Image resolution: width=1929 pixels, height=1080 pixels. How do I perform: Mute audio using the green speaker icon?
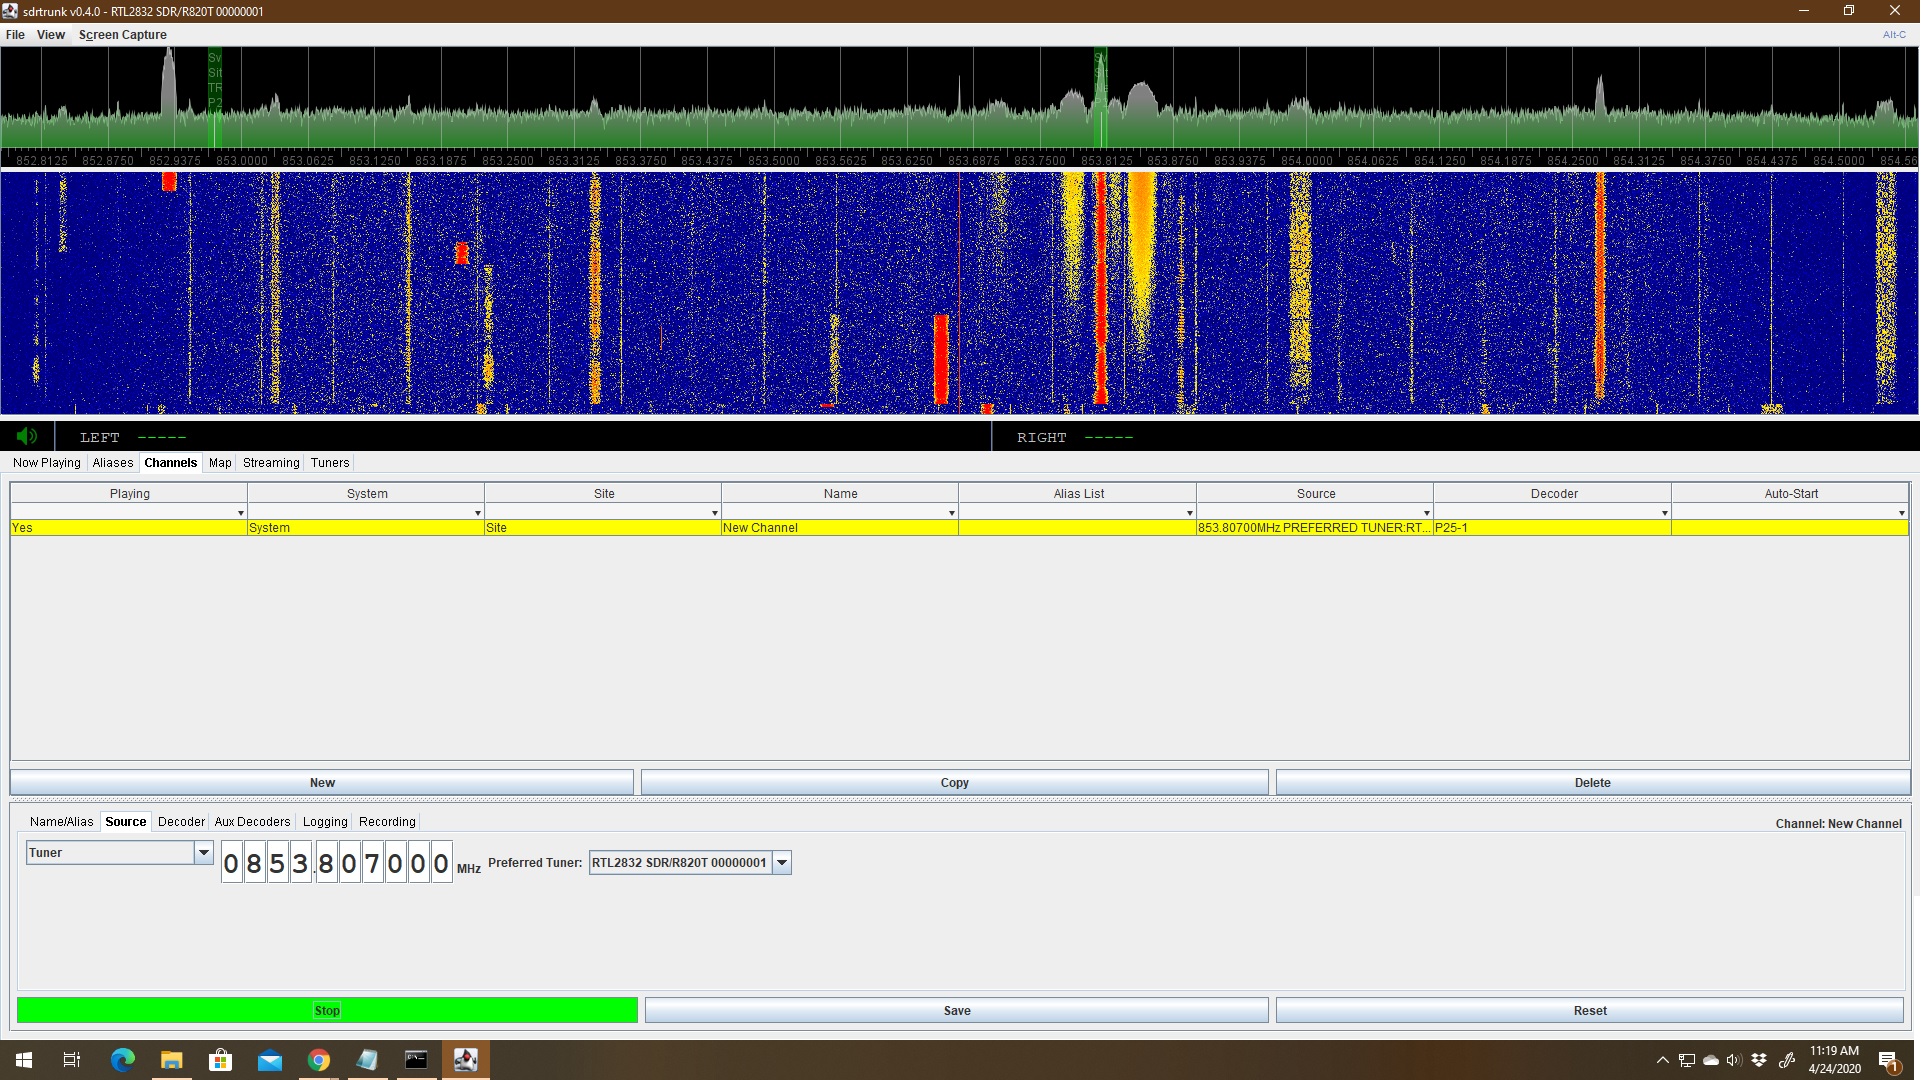[x=26, y=436]
